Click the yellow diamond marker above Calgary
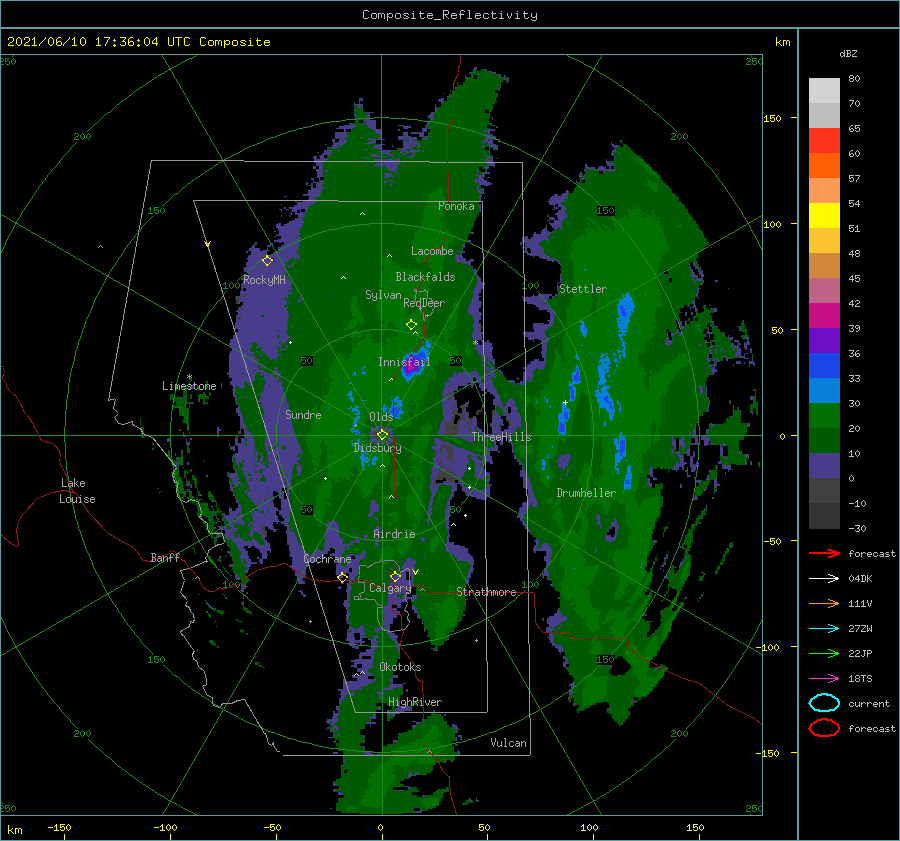This screenshot has width=900, height=841. pyautogui.click(x=395, y=576)
